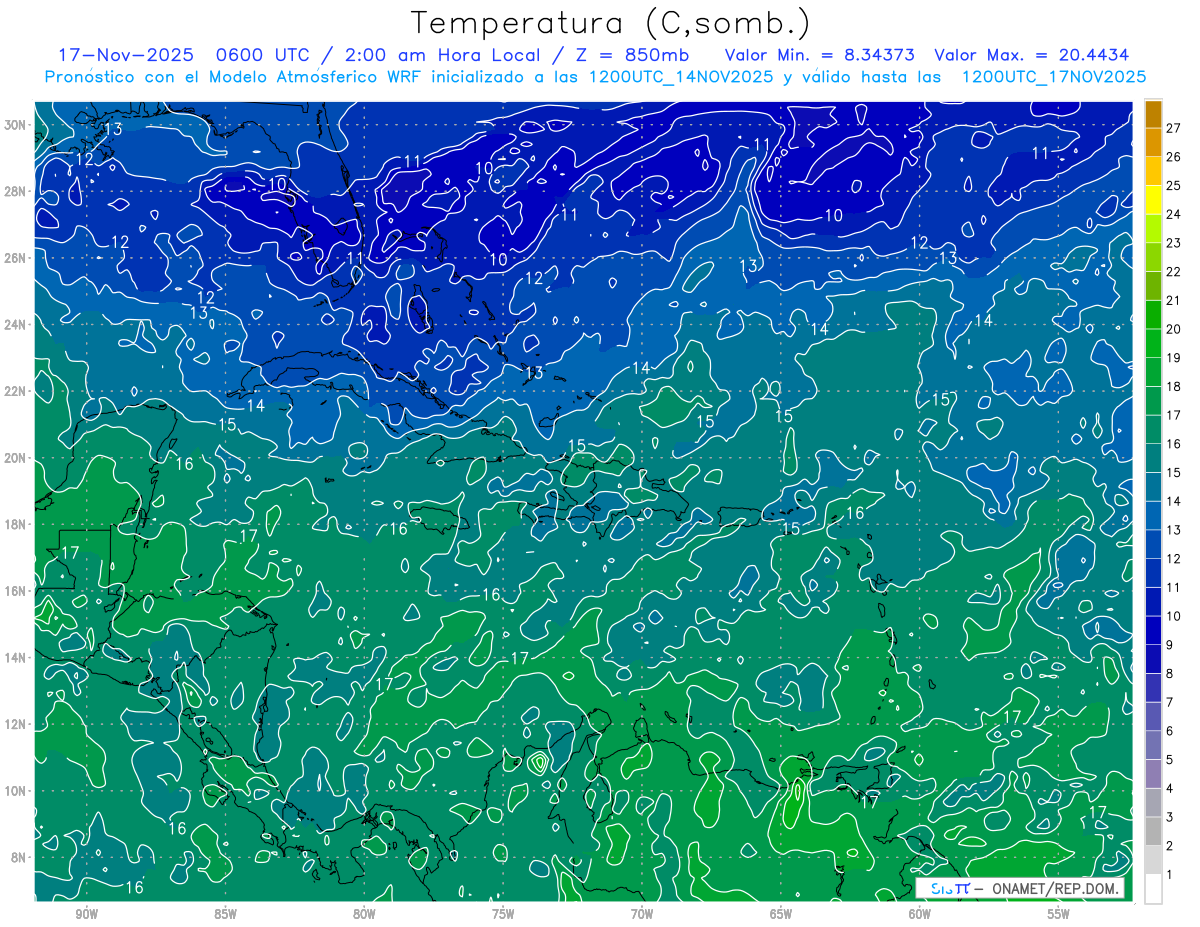Click the blue swatch between 12 and 13
This screenshot has height=927, width=1200.
click(x=1153, y=544)
